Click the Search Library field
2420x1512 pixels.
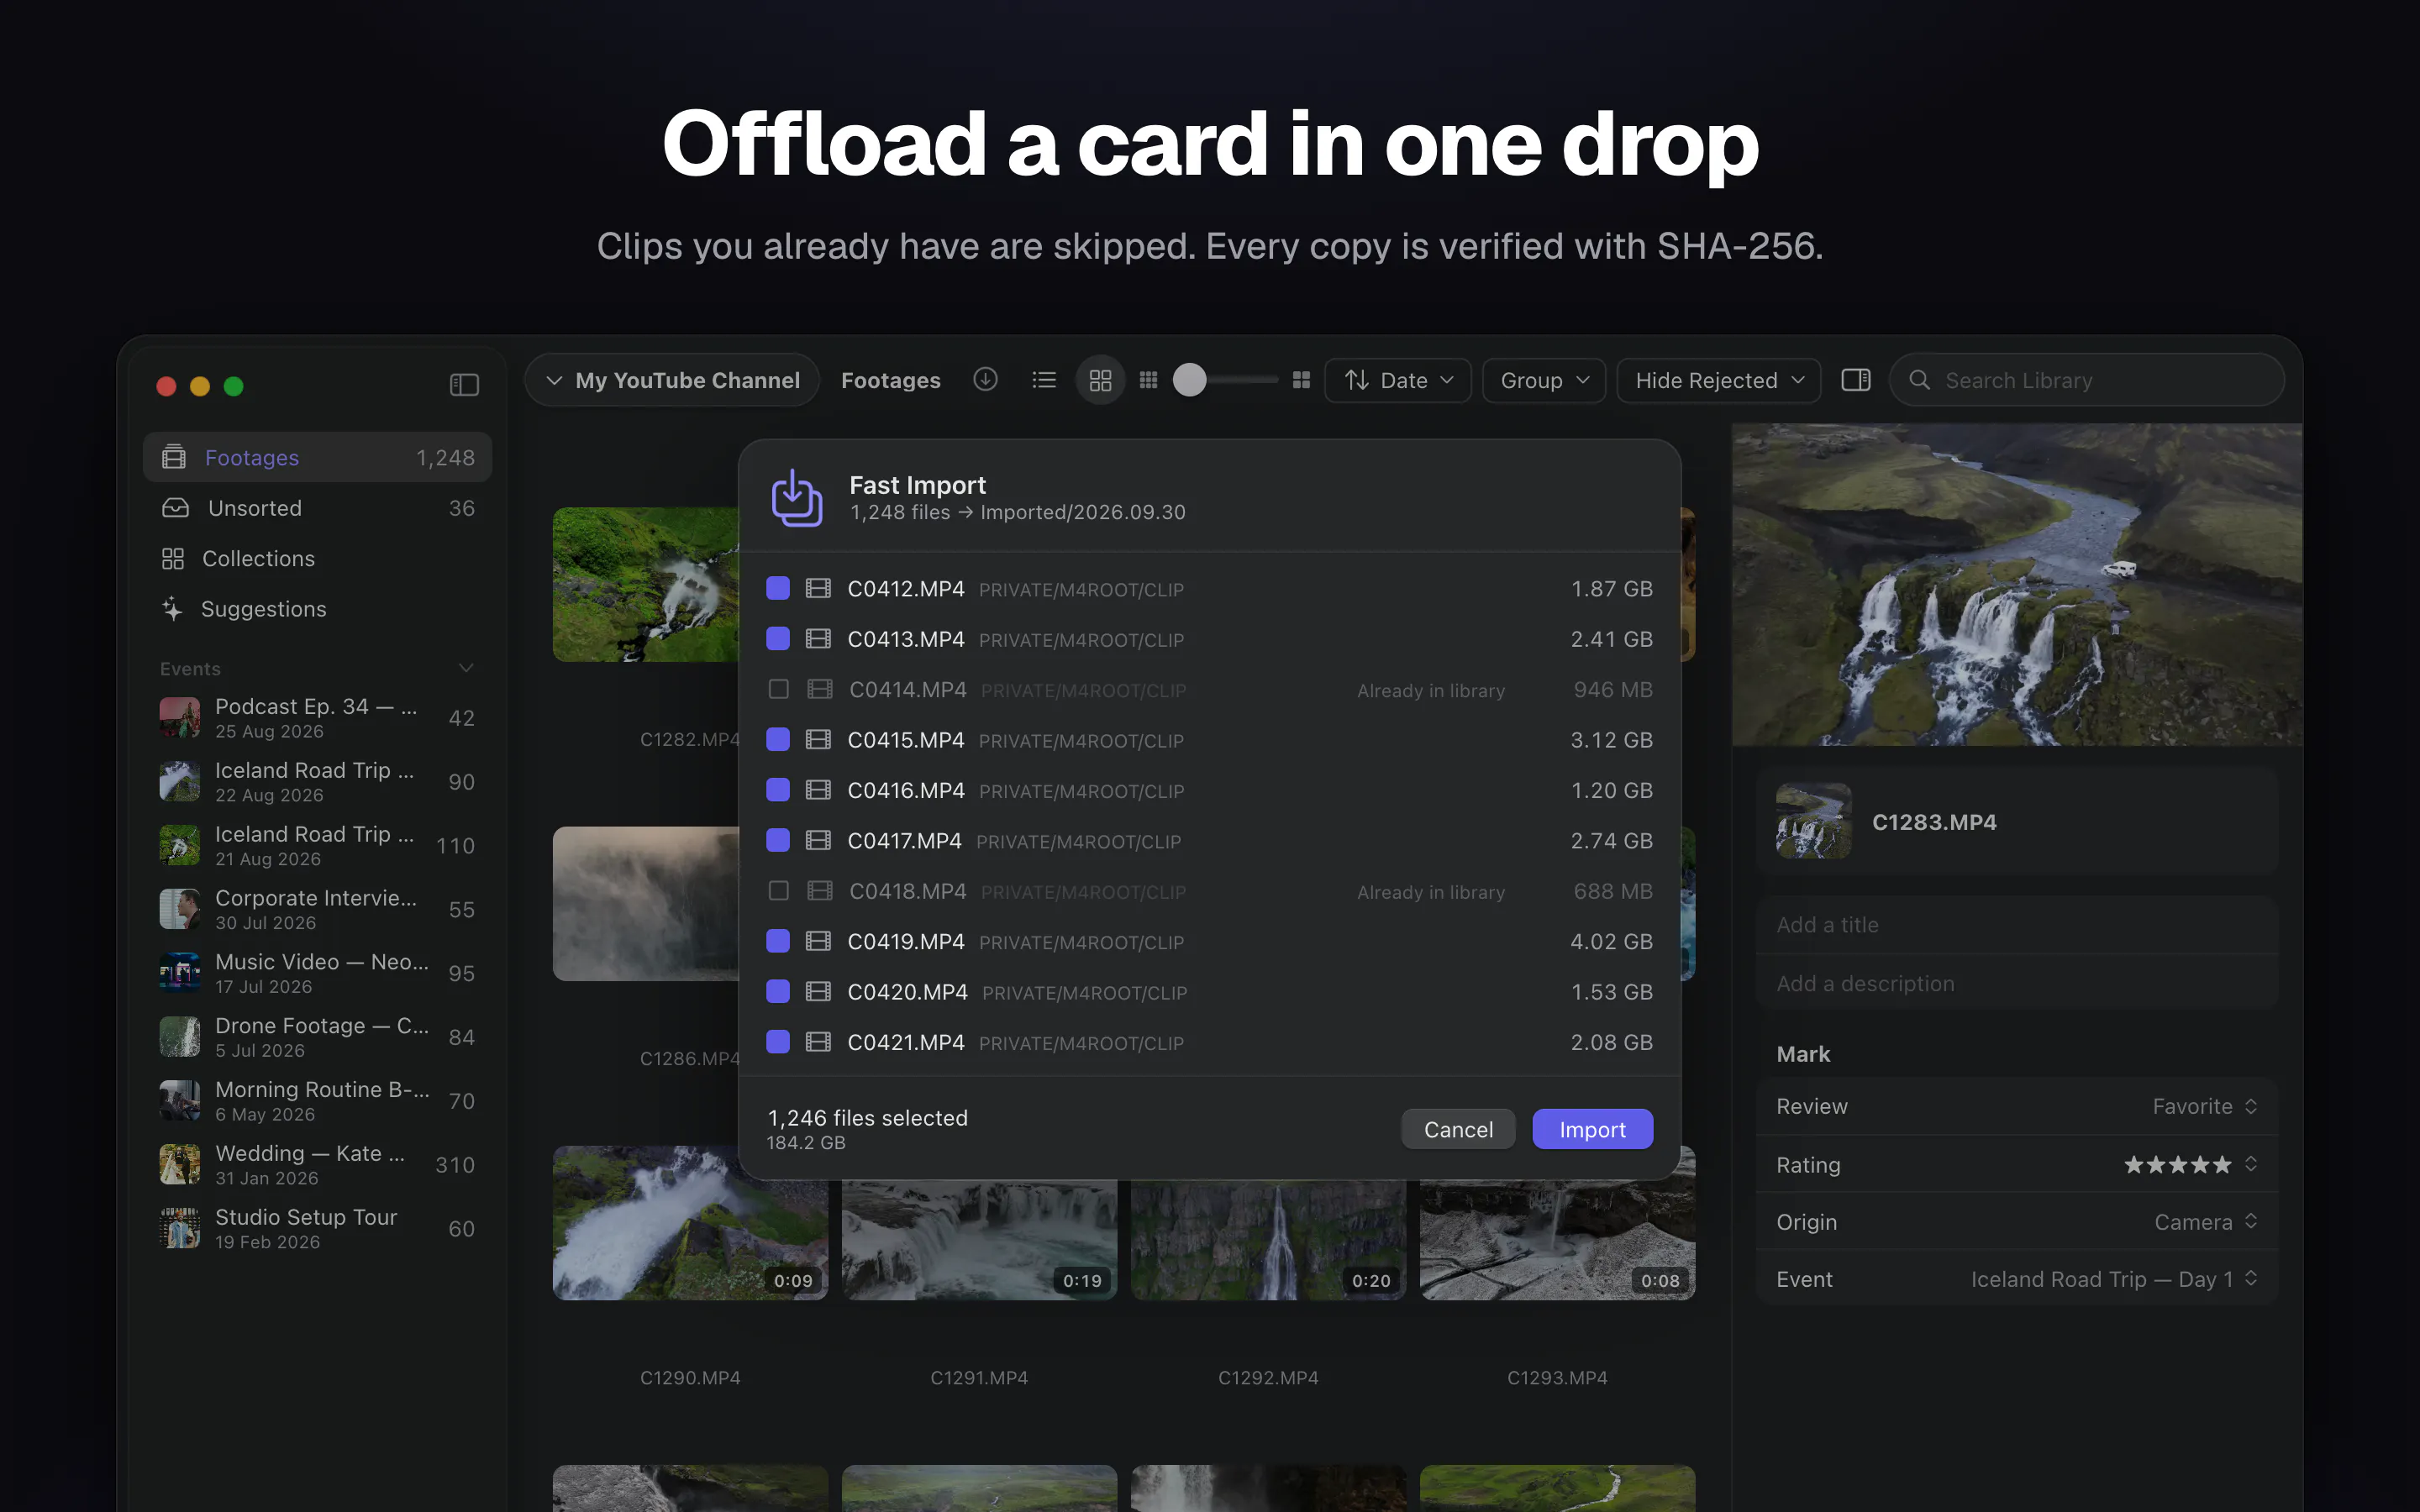(2086, 380)
